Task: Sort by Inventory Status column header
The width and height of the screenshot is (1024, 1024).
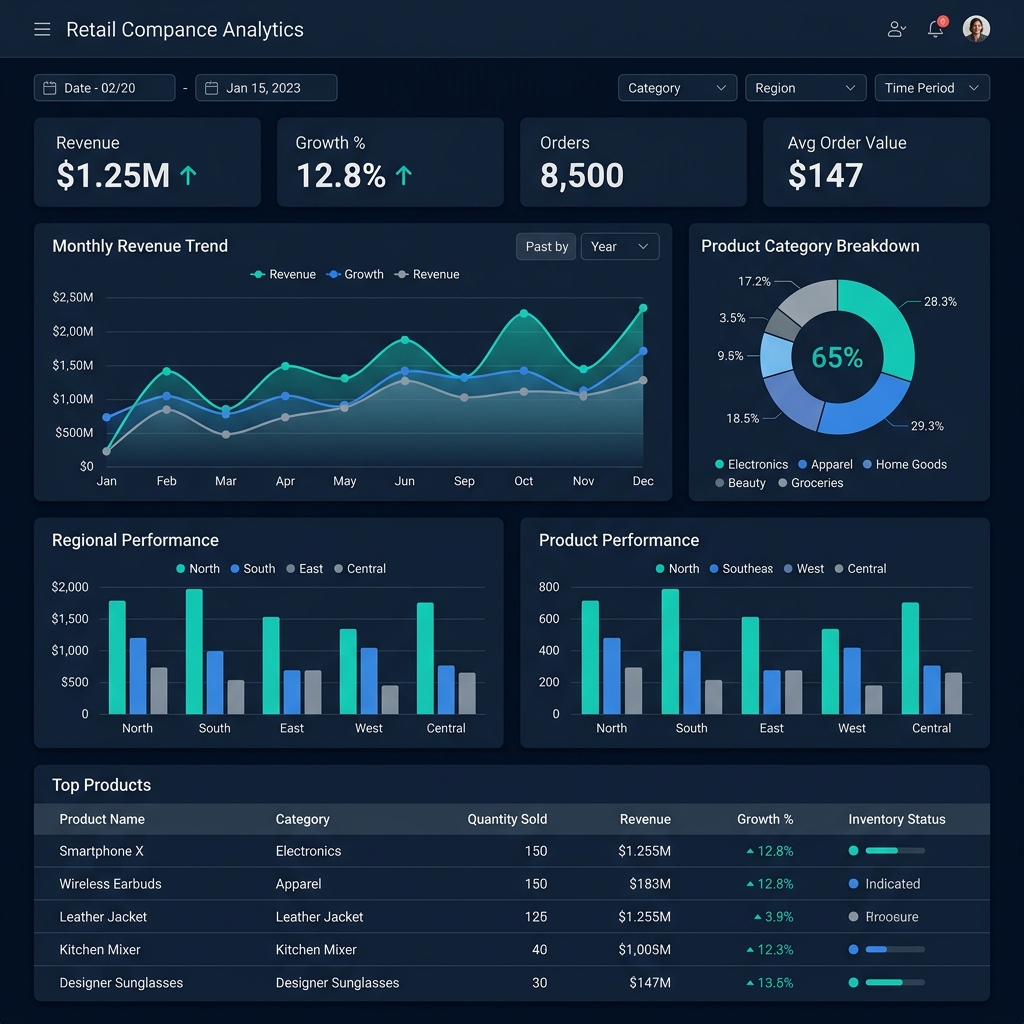Action: tap(897, 819)
